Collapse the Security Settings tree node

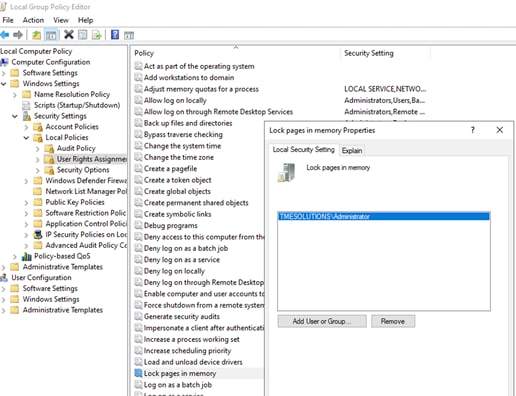pos(15,116)
